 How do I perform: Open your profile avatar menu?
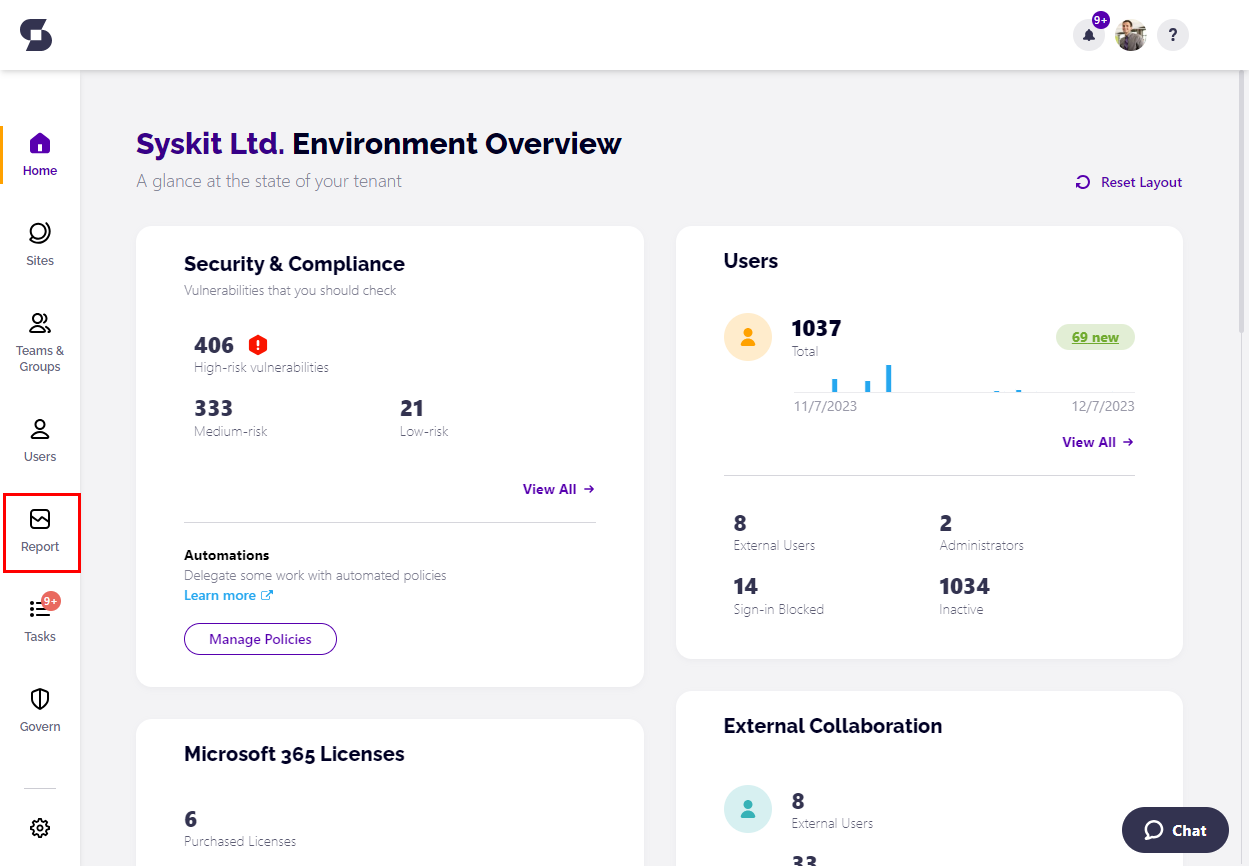pos(1130,35)
